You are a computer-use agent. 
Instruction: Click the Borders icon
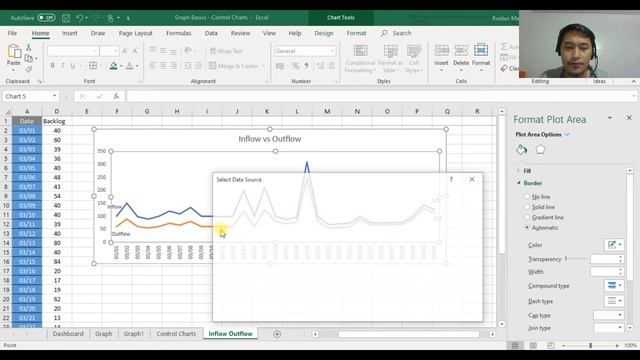pos(93,66)
